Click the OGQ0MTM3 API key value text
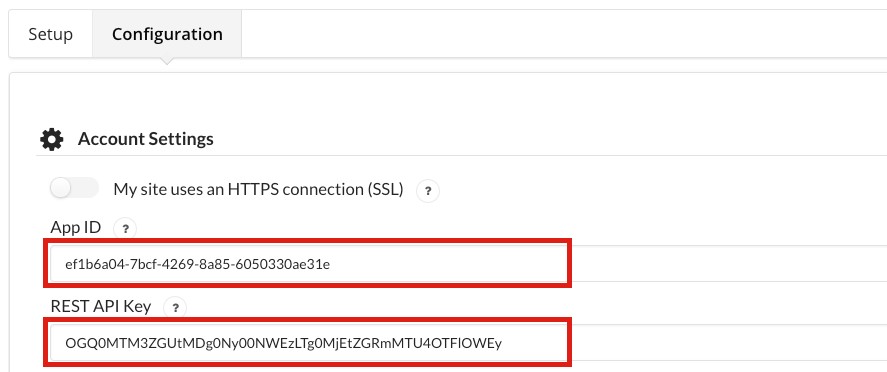 [283, 343]
